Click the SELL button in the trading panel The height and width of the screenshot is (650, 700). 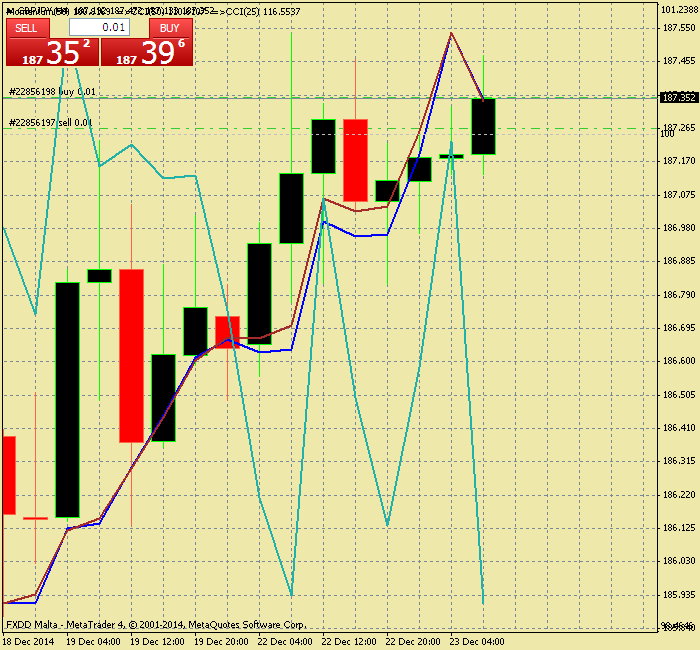click(27, 28)
